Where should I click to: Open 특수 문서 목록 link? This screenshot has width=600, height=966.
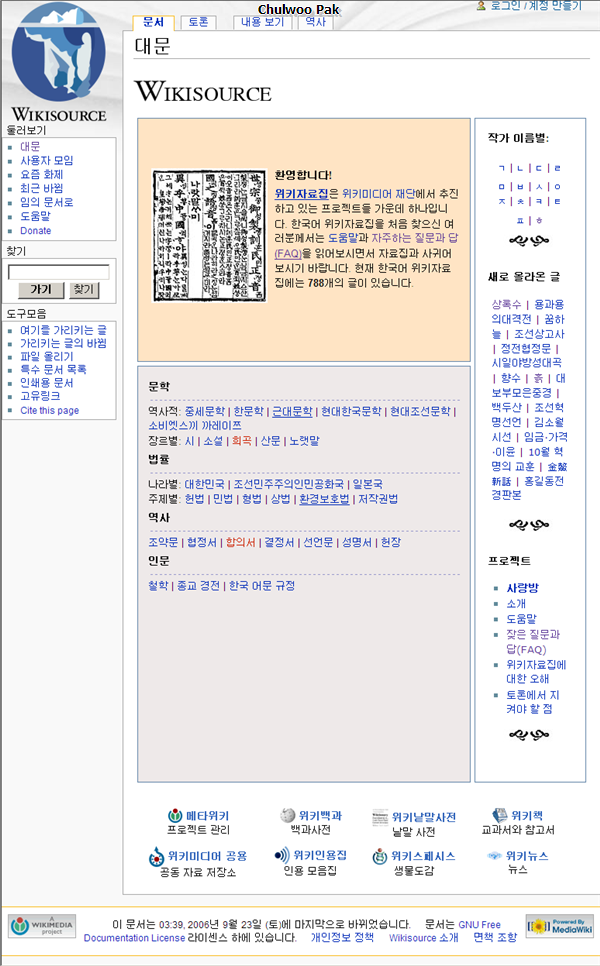[54, 370]
